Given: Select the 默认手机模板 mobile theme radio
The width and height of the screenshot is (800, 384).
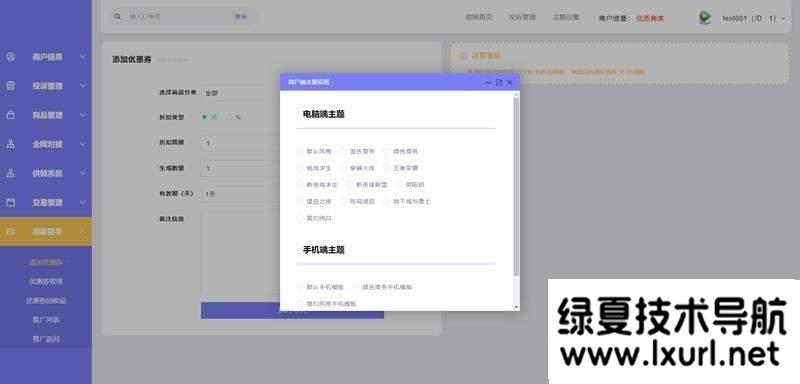Looking at the screenshot, I should (x=300, y=287).
